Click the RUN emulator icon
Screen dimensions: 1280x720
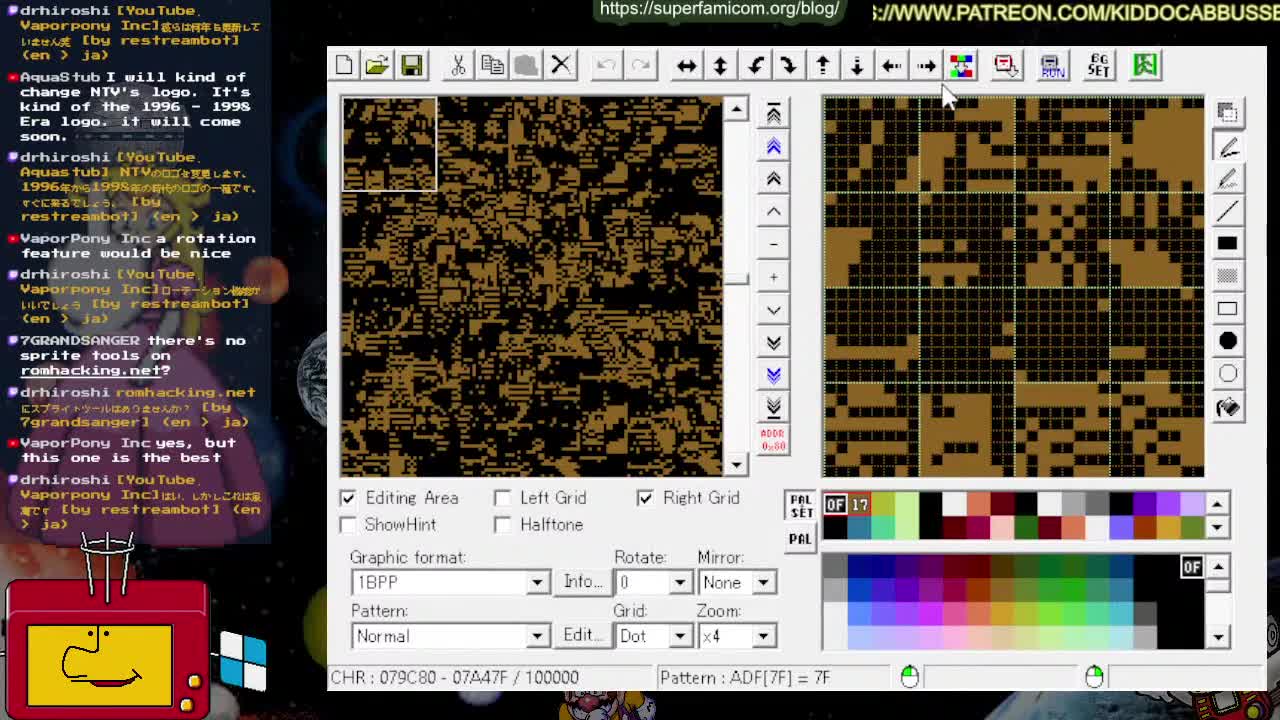point(1052,66)
